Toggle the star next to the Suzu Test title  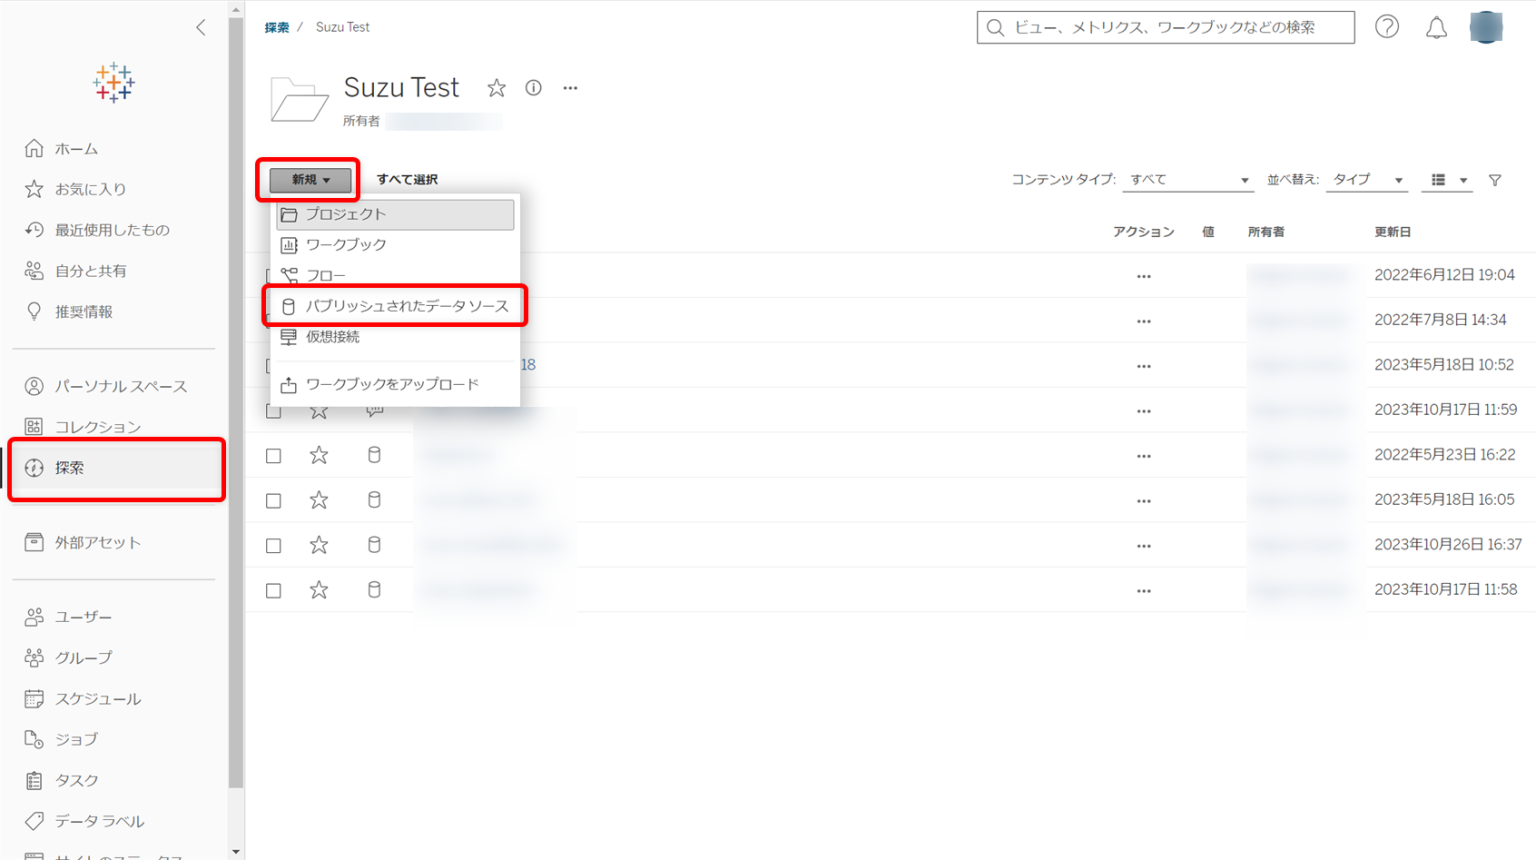(497, 88)
